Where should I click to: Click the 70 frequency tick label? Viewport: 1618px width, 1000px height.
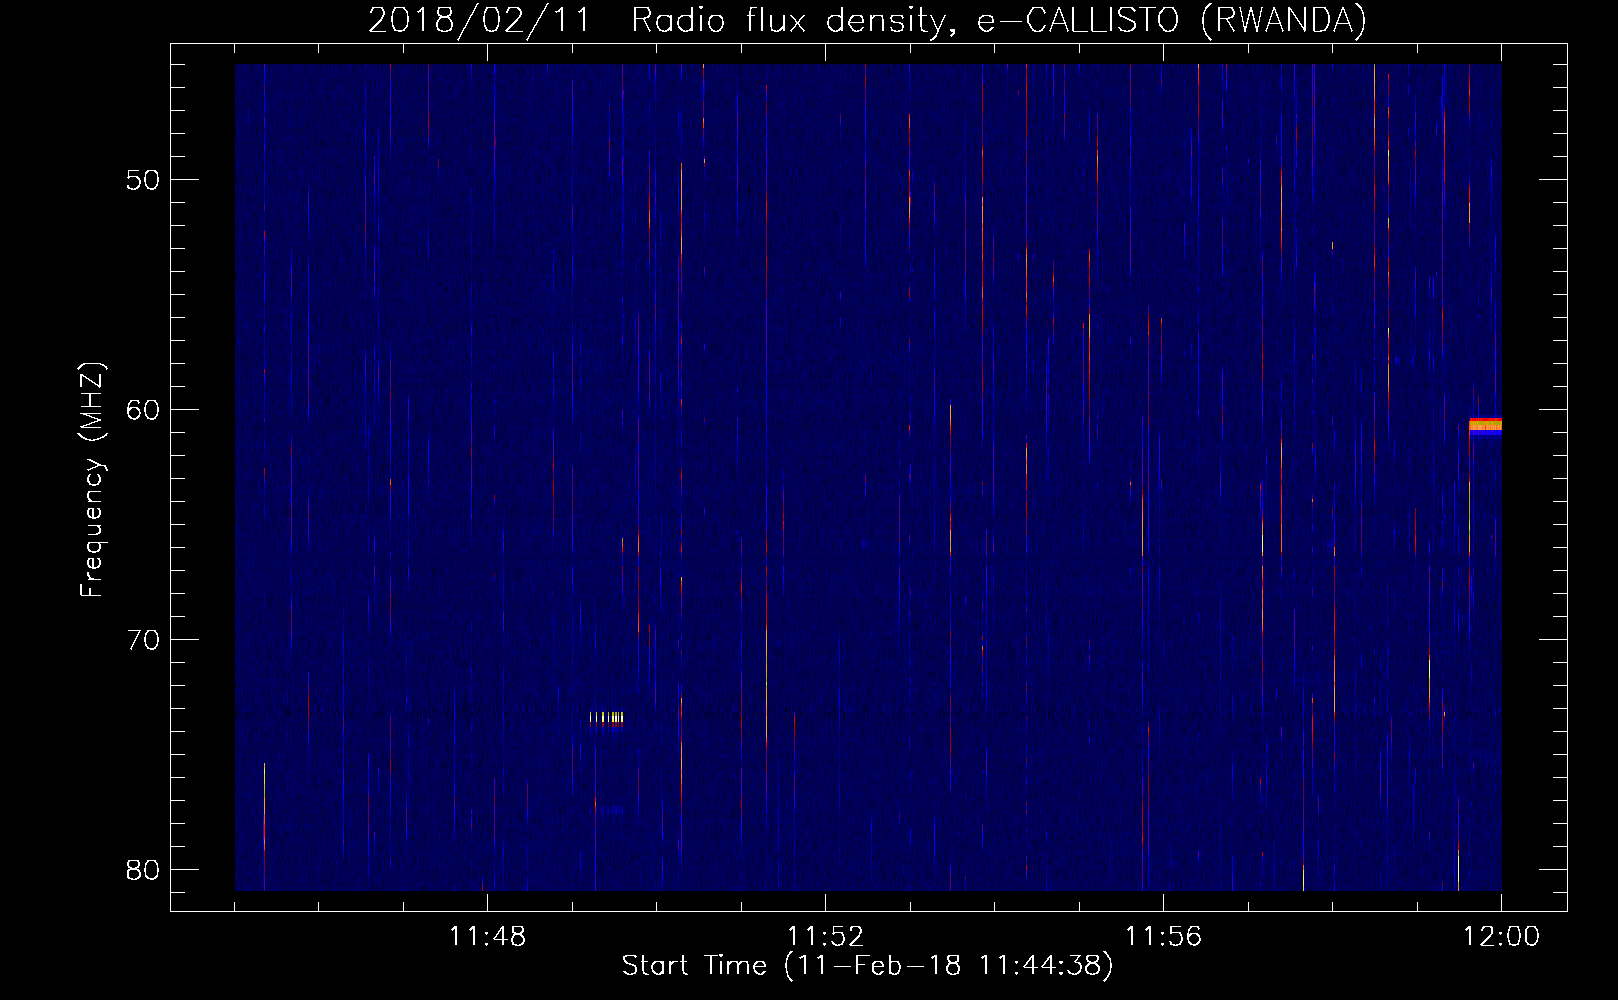[144, 640]
